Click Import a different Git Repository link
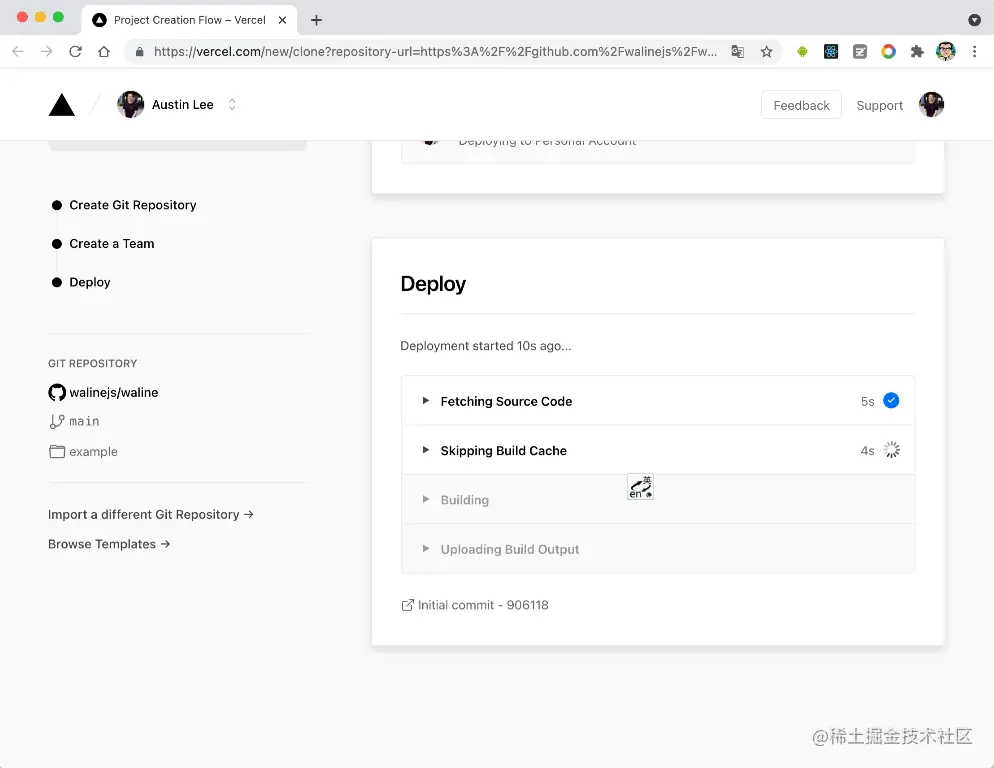 tap(151, 514)
